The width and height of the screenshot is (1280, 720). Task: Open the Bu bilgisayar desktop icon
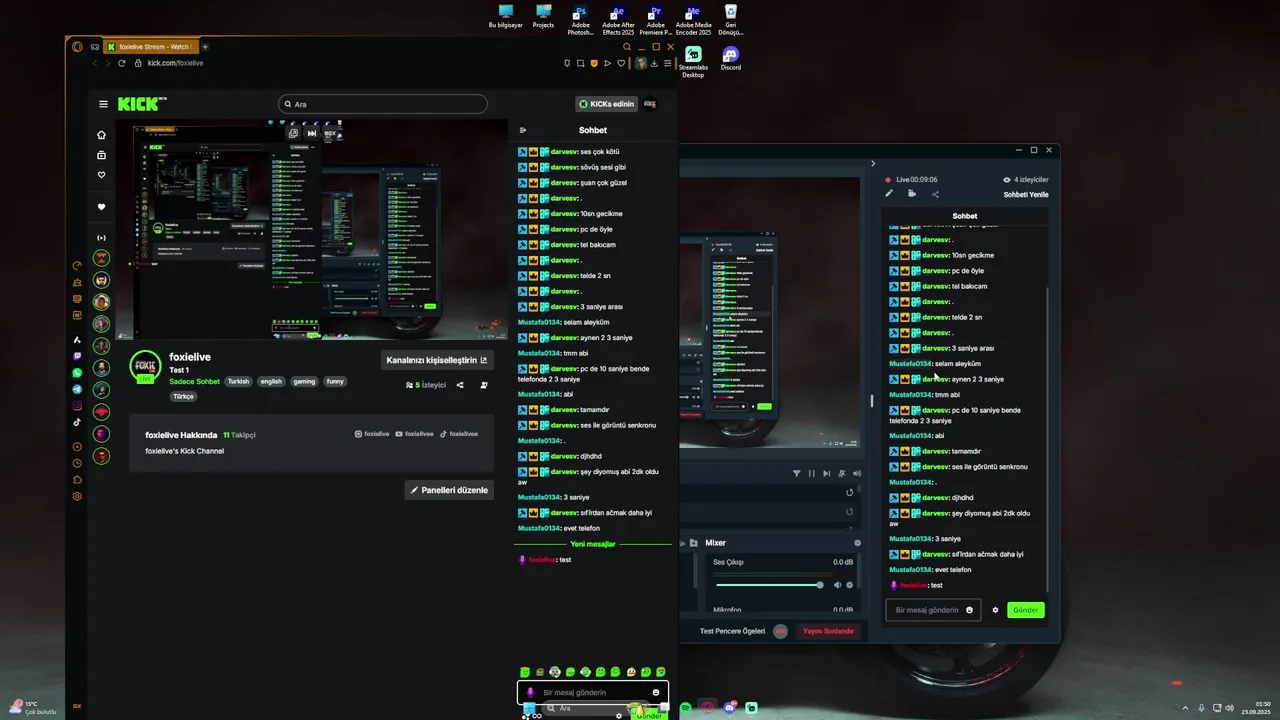click(x=505, y=17)
